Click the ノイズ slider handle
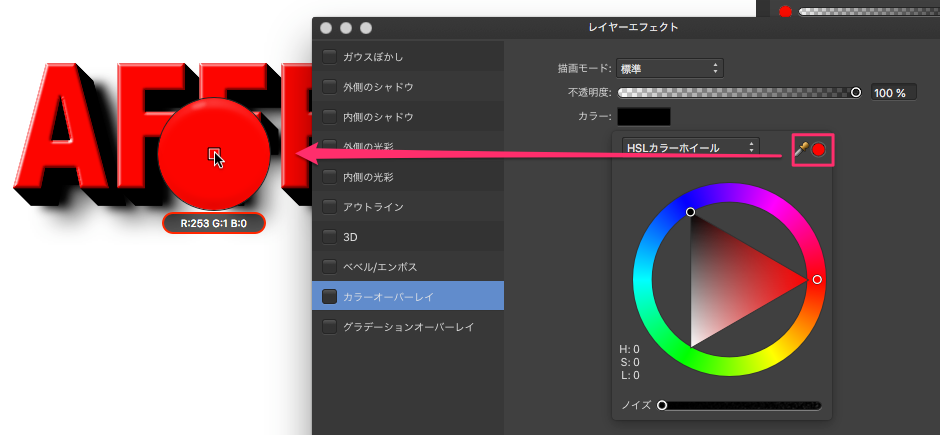 (662, 405)
